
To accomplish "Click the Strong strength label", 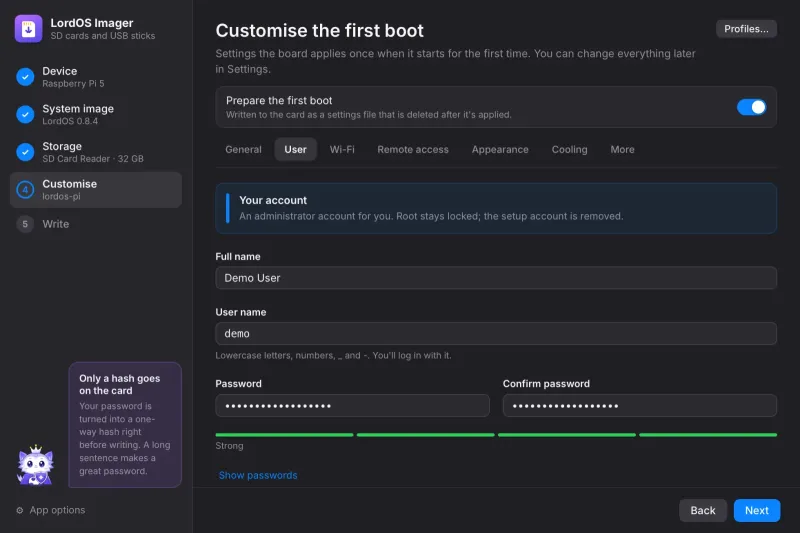I will (229, 446).
